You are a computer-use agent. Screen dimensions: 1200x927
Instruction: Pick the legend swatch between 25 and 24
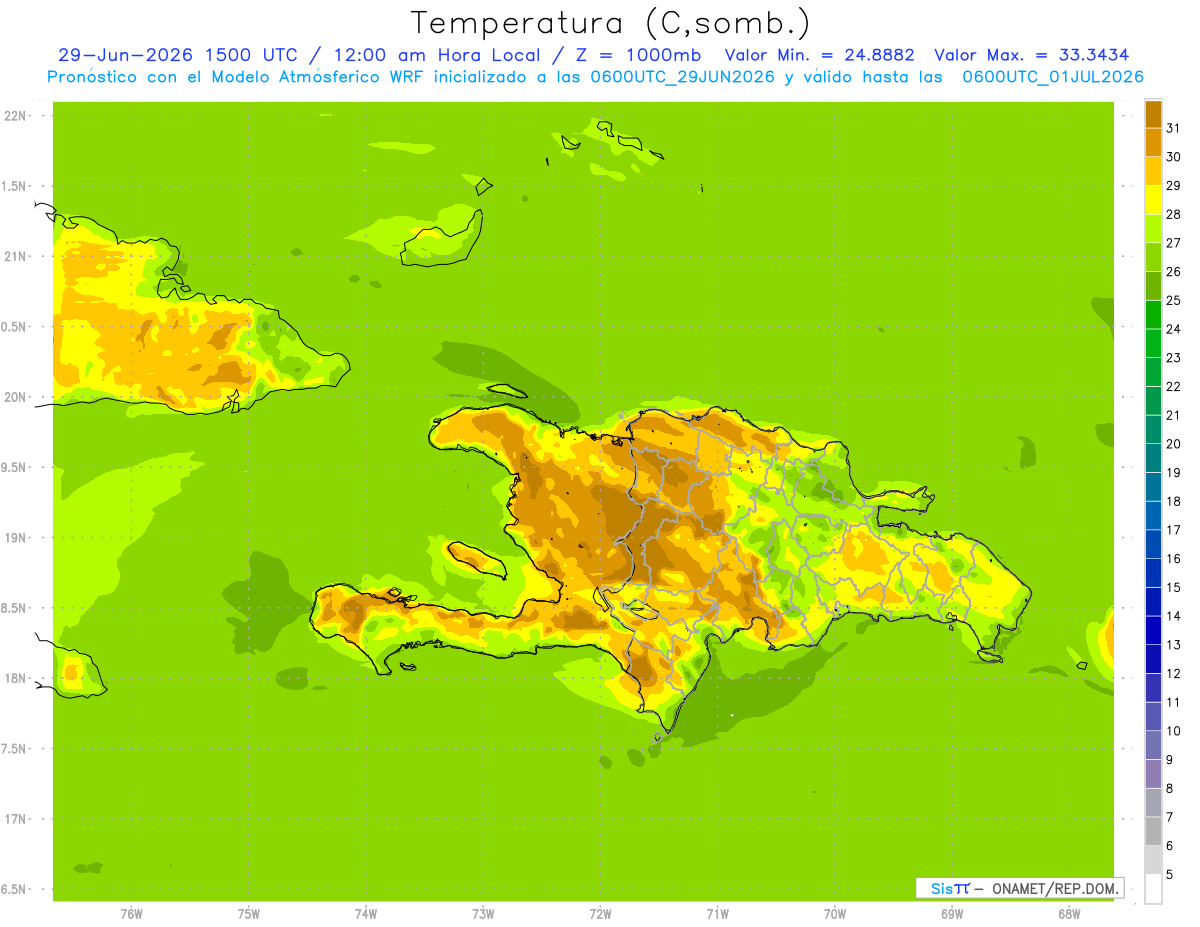pyautogui.click(x=1153, y=315)
